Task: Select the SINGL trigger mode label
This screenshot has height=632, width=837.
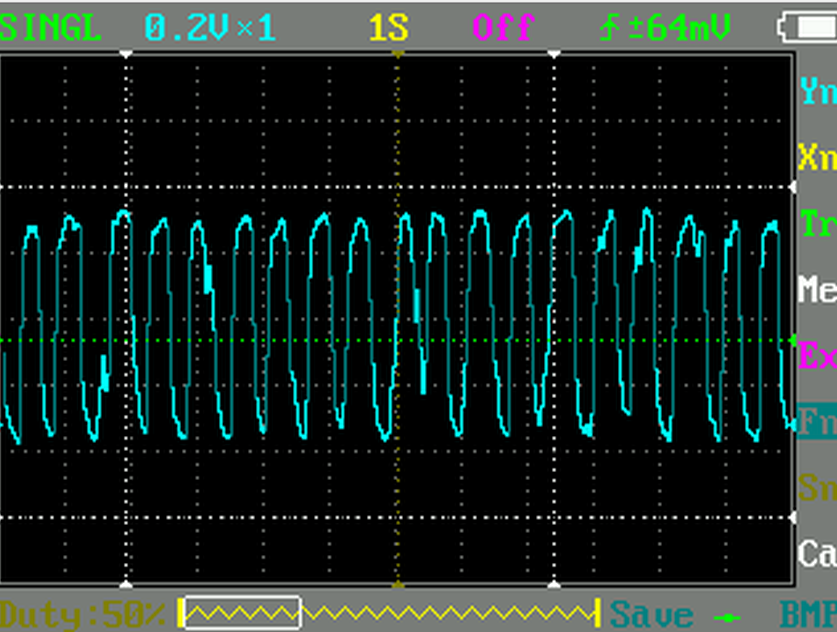Action: (50, 27)
